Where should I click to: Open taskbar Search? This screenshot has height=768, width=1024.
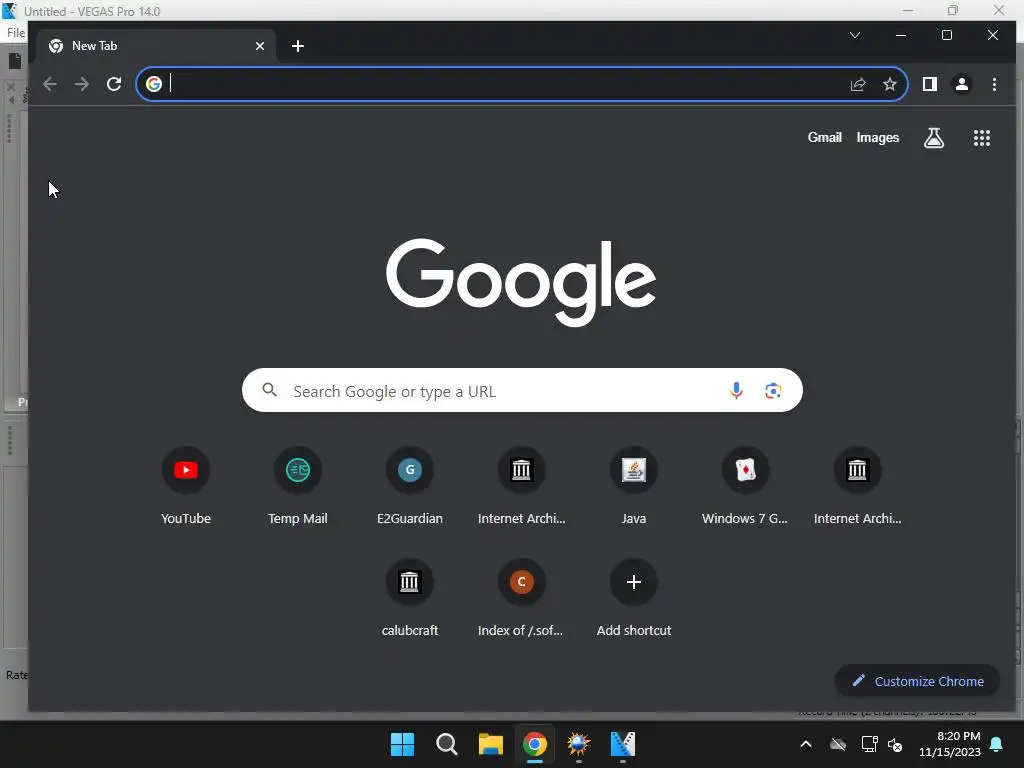[447, 744]
